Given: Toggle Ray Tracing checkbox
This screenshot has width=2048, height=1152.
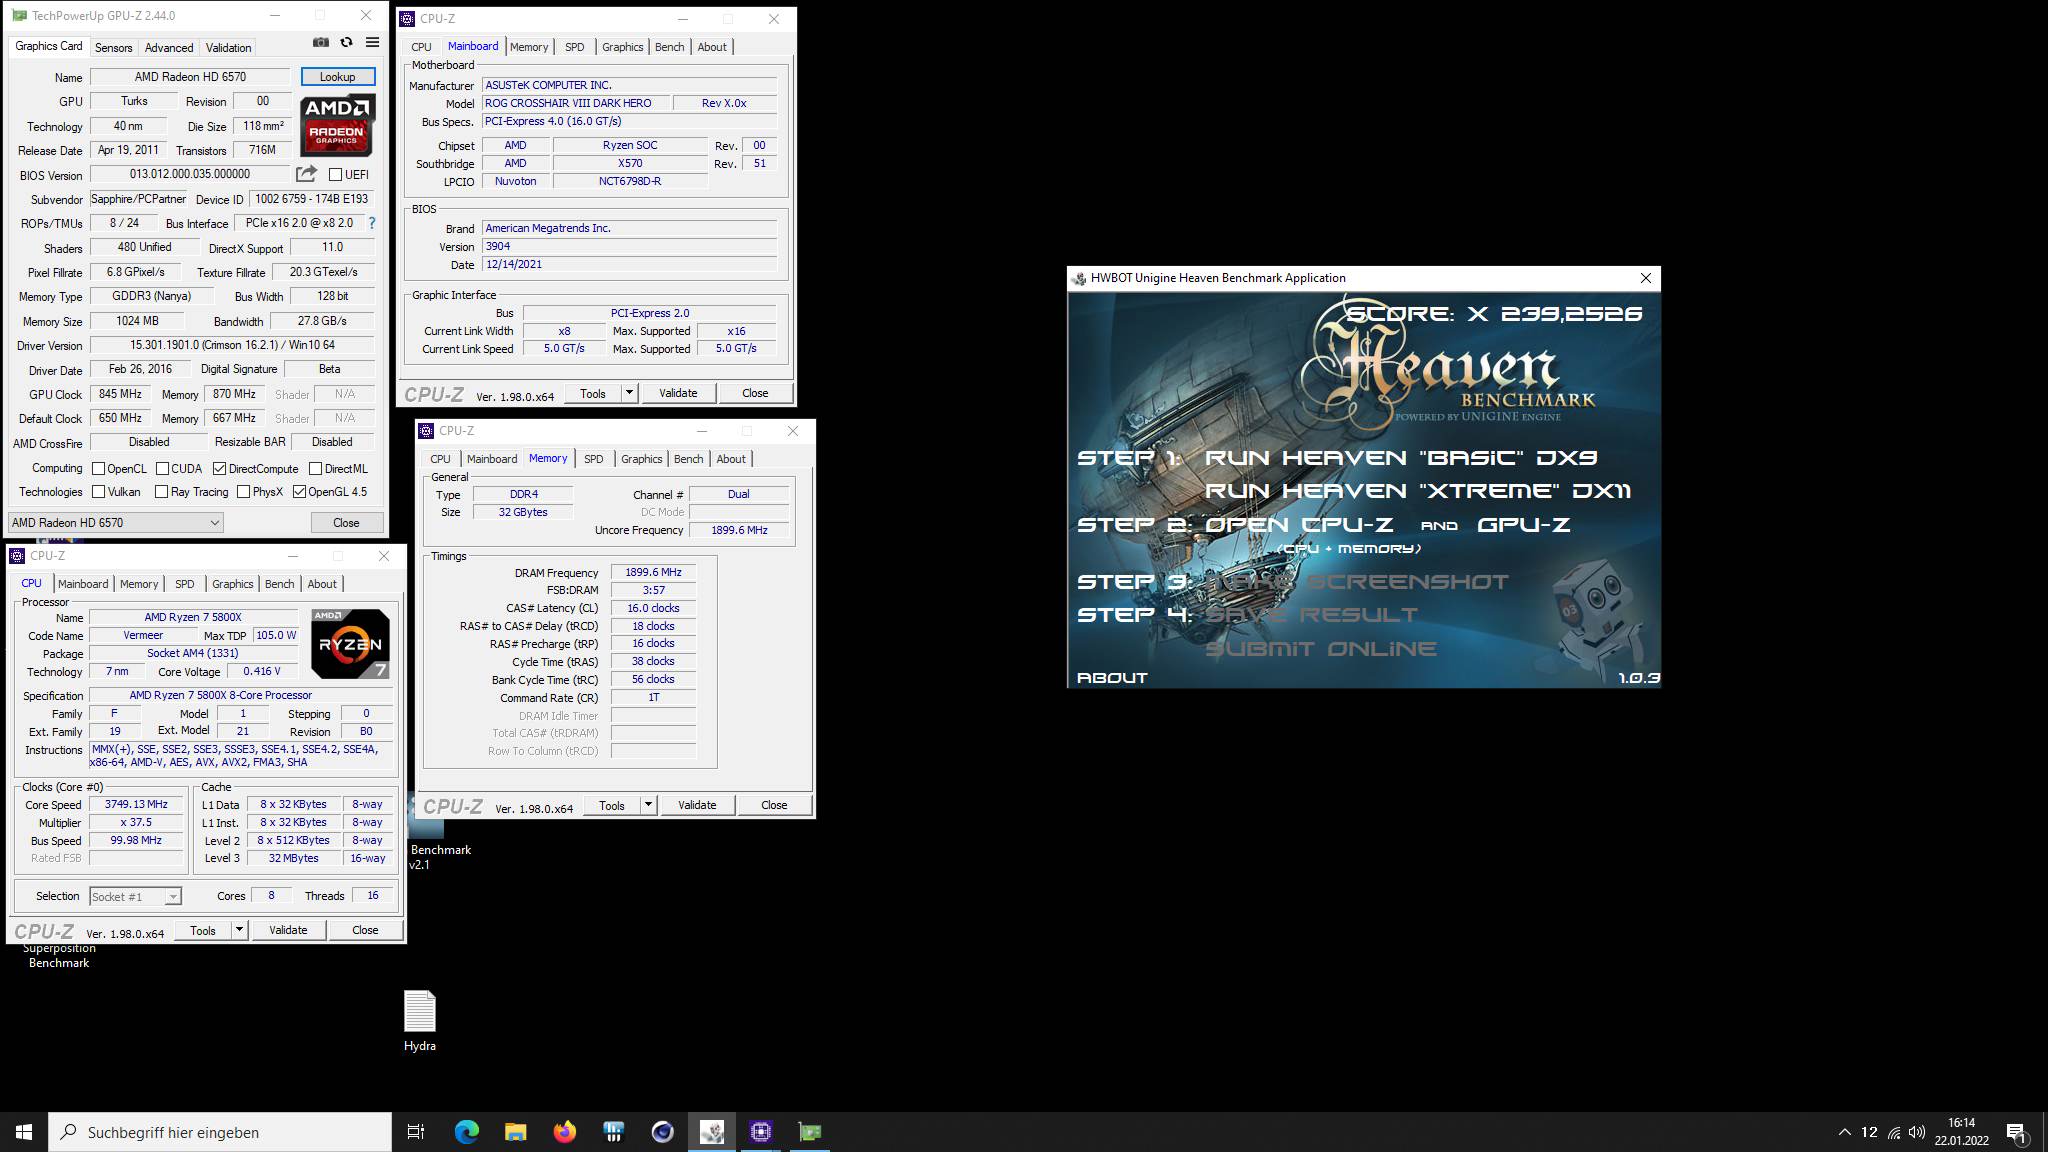Looking at the screenshot, I should (x=162, y=492).
